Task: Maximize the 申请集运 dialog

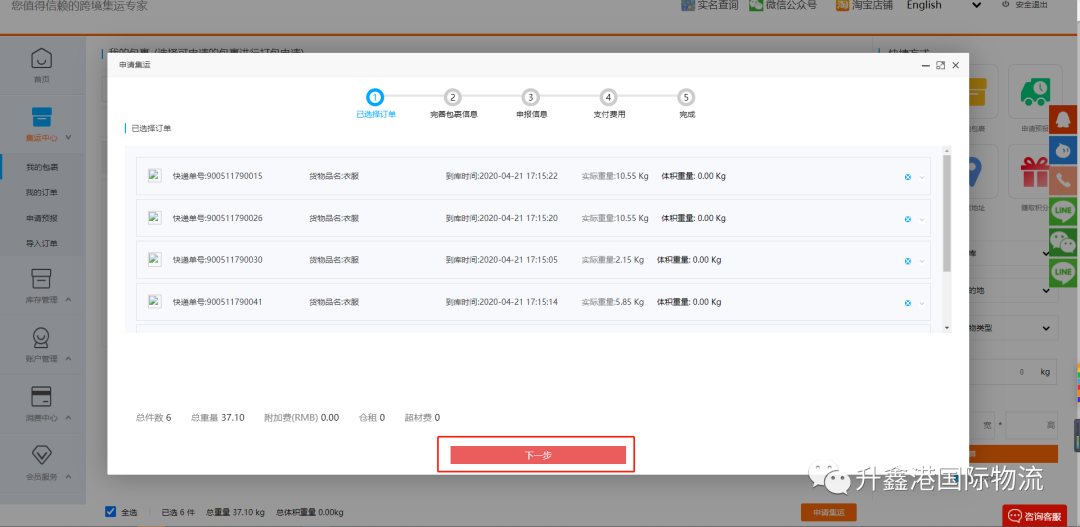Action: 940,65
